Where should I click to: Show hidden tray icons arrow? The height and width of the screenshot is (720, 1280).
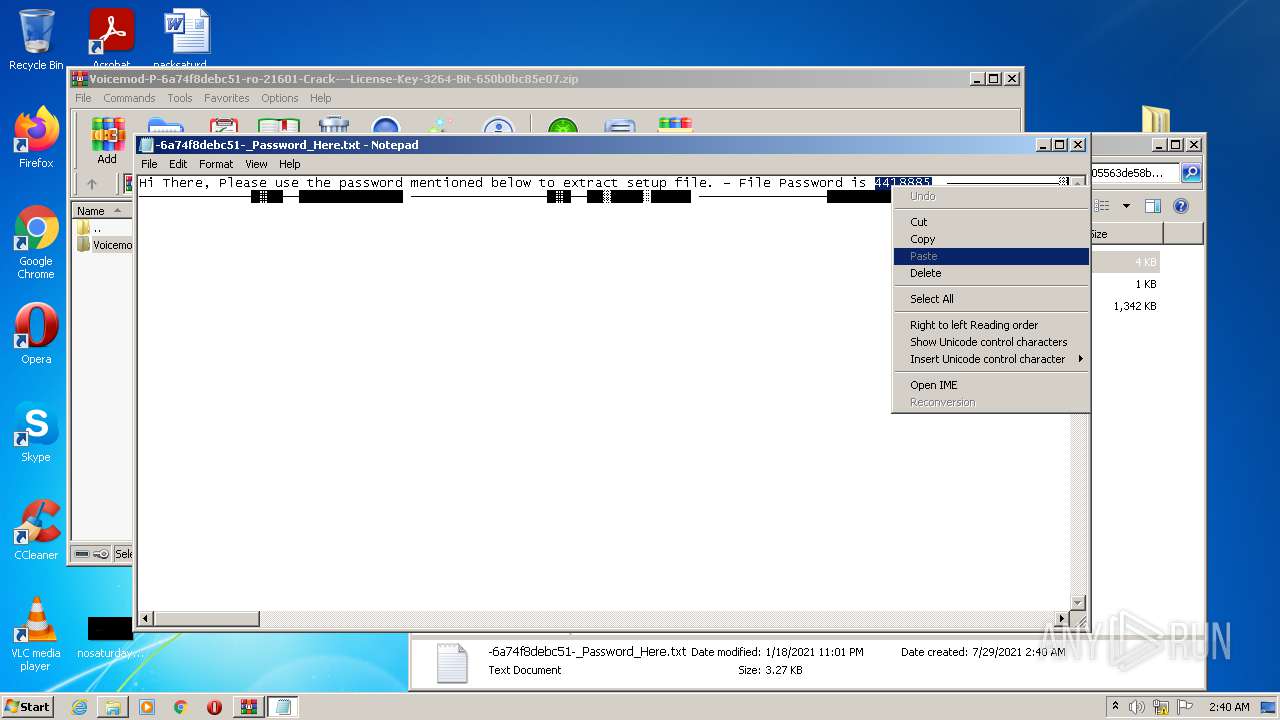pyautogui.click(x=1115, y=707)
